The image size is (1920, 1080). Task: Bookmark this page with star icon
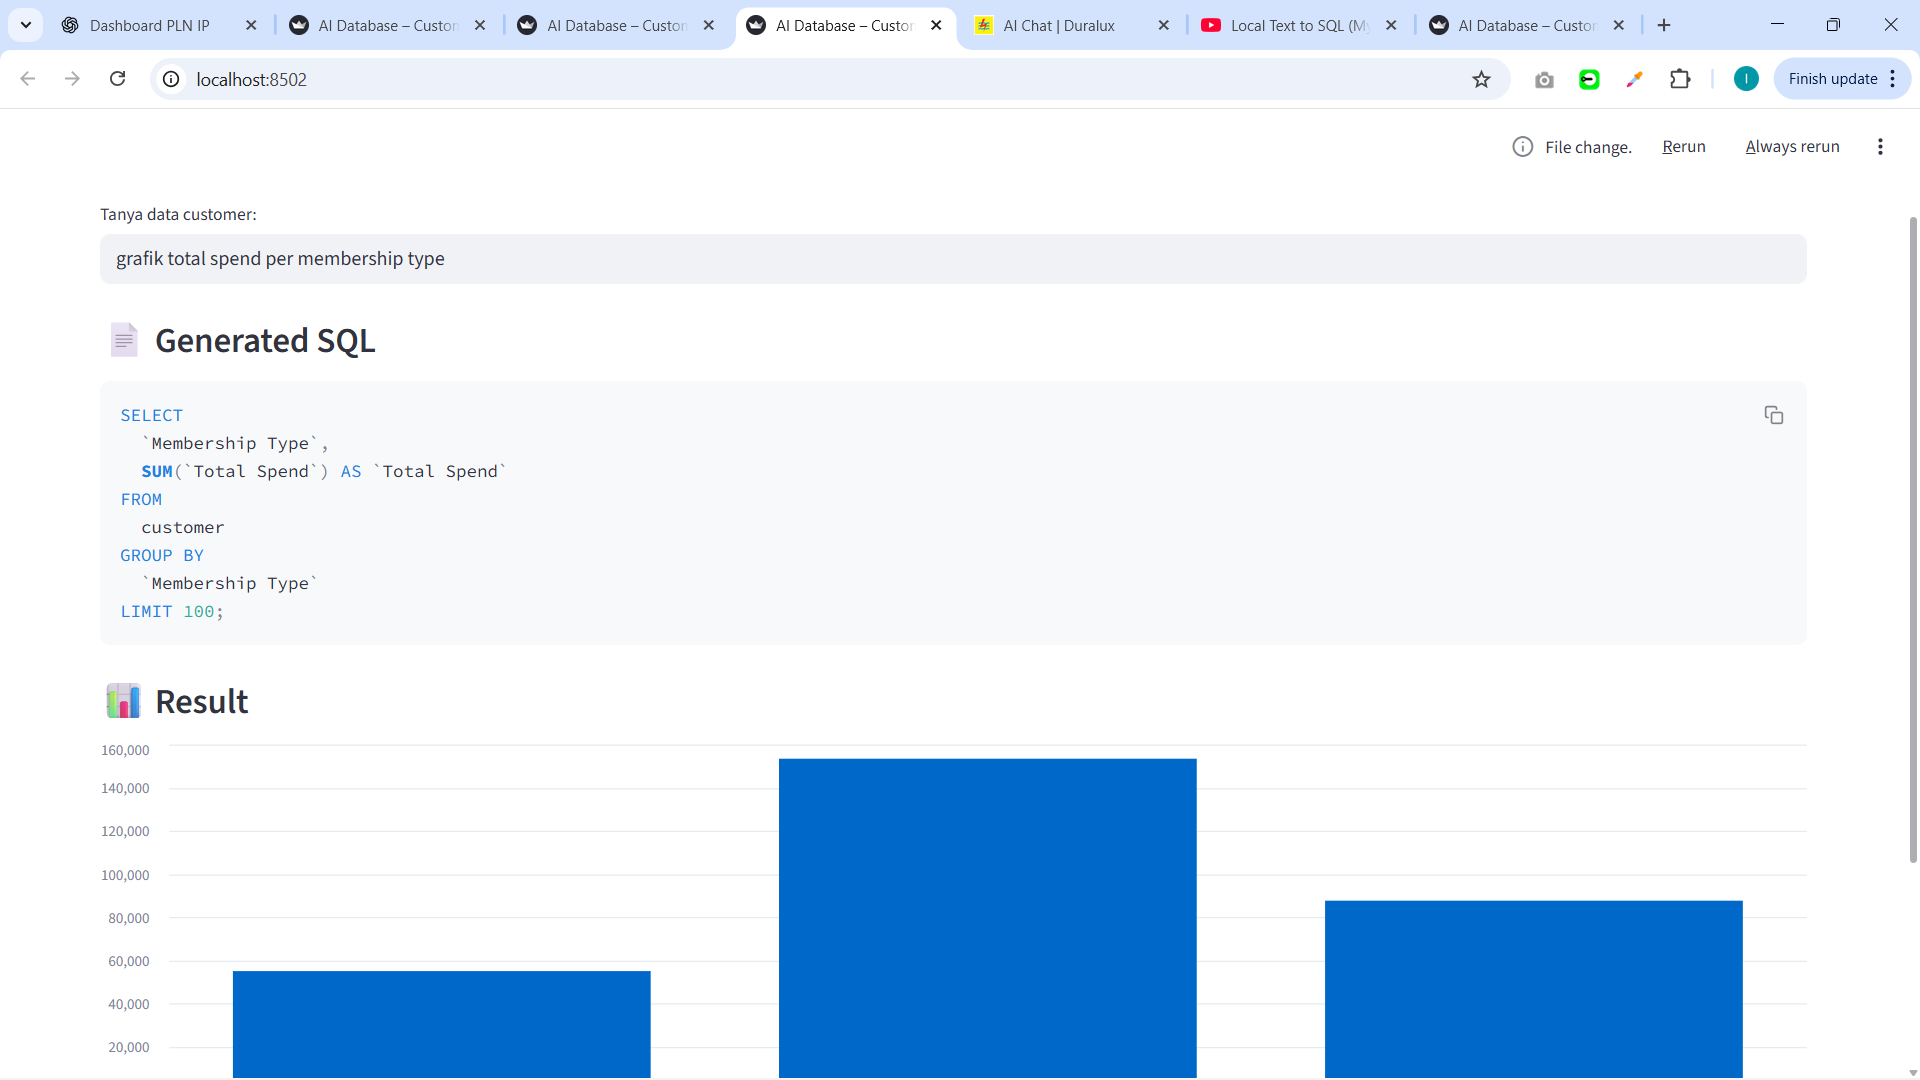click(x=1481, y=79)
